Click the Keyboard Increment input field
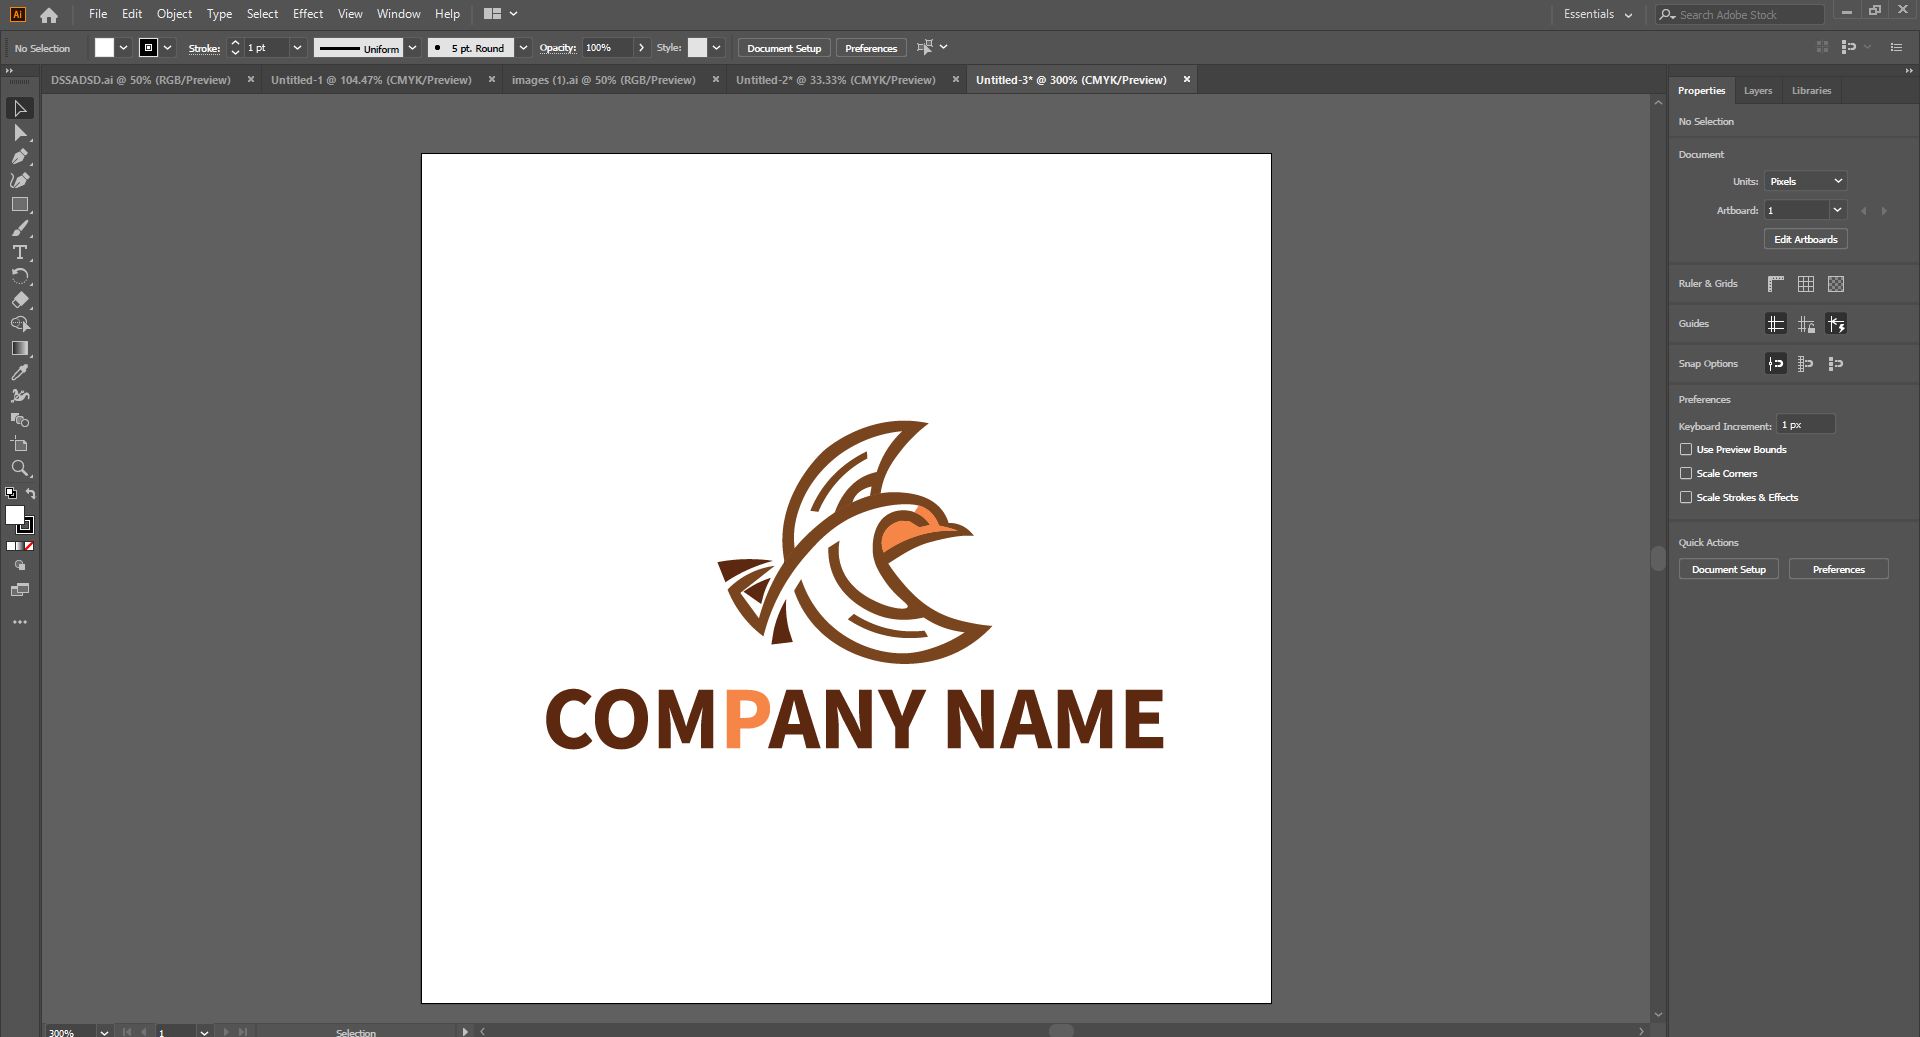Viewport: 1920px width, 1037px height. tap(1805, 425)
